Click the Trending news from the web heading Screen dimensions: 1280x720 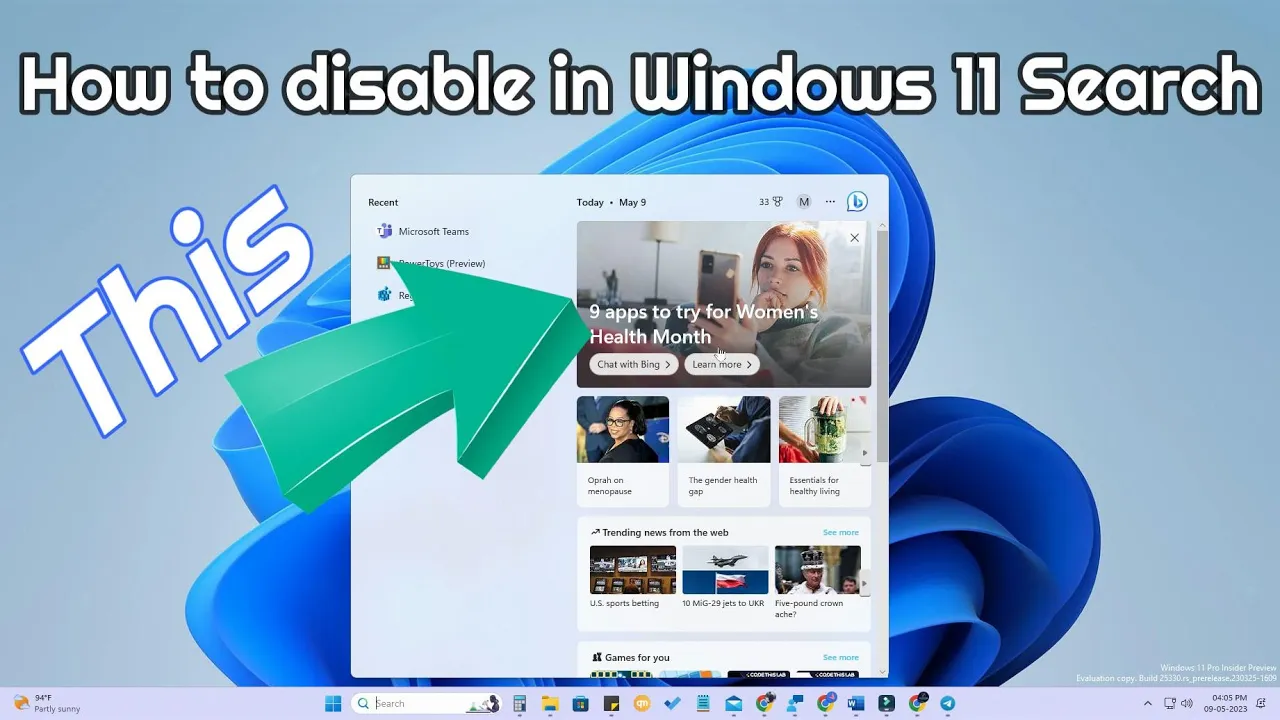(666, 532)
